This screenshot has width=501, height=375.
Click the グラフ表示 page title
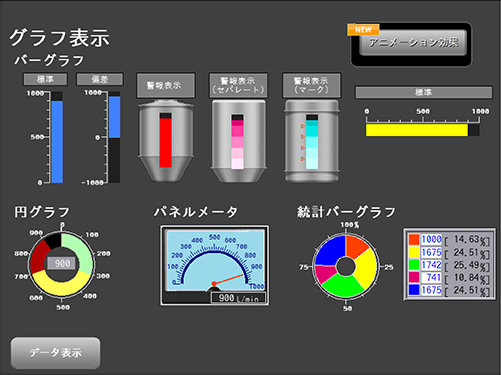point(59,37)
